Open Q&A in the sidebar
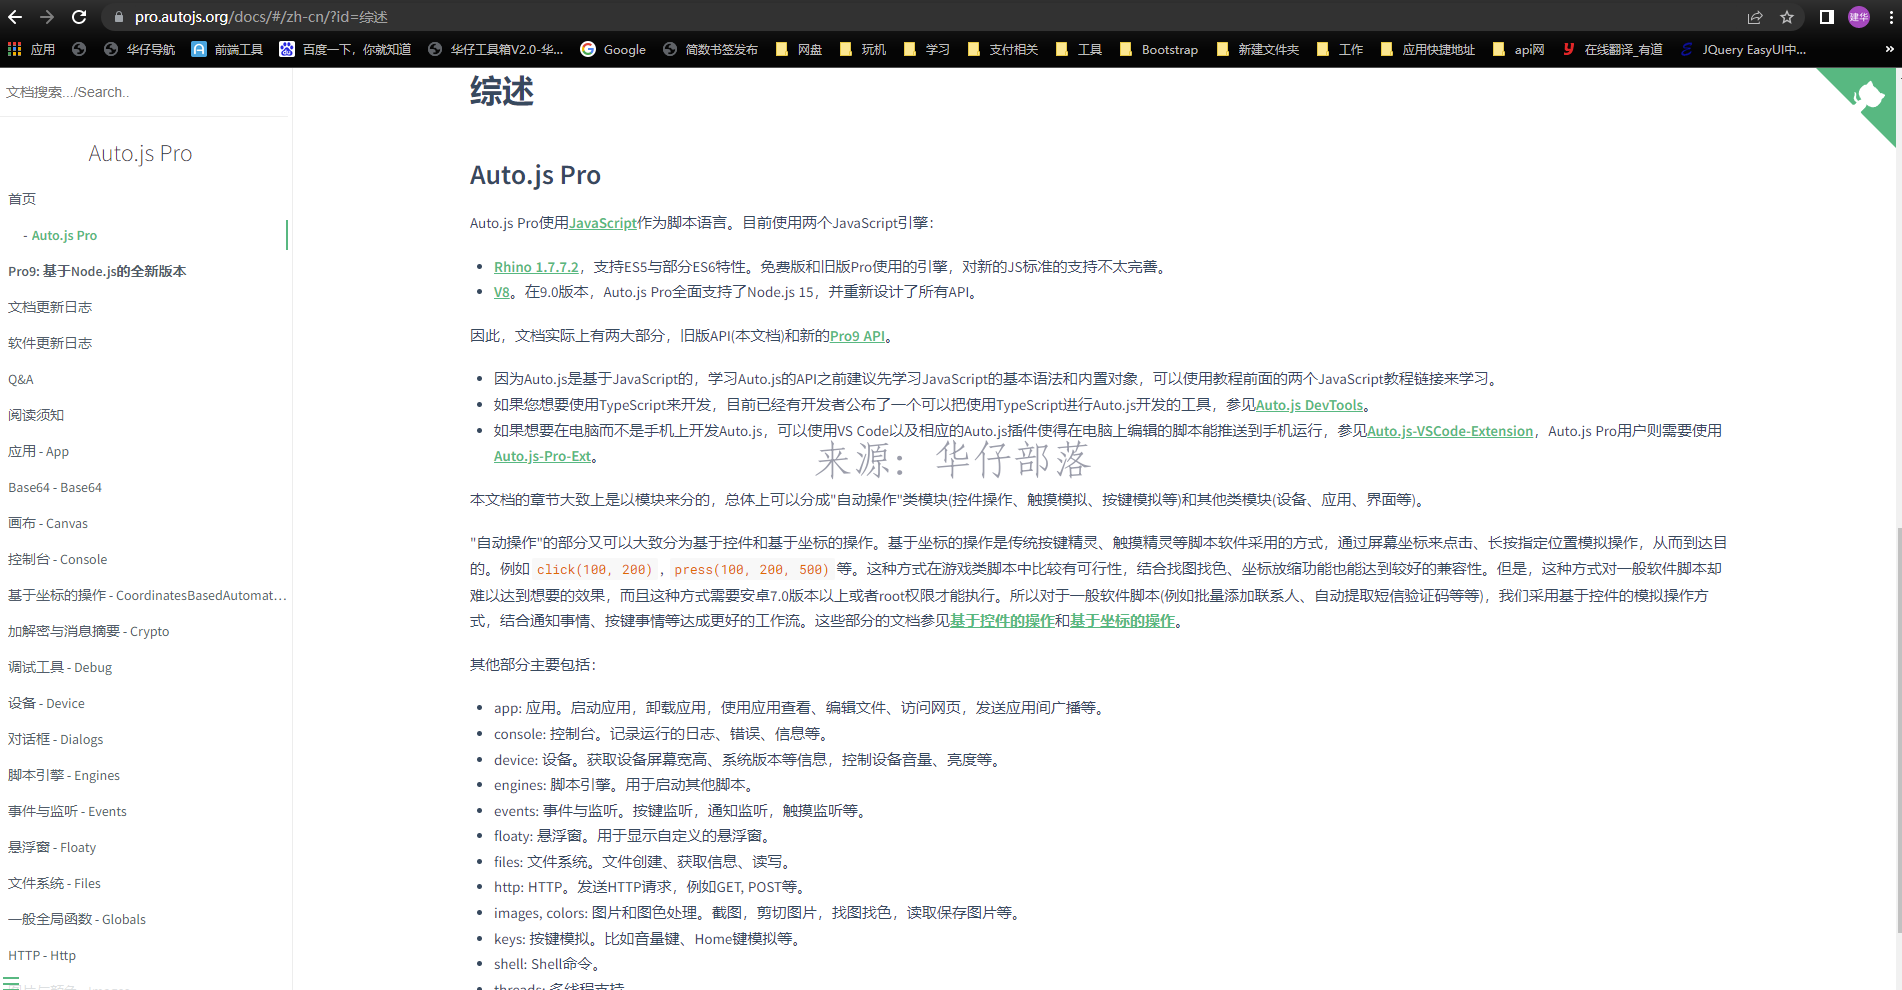 tap(21, 379)
